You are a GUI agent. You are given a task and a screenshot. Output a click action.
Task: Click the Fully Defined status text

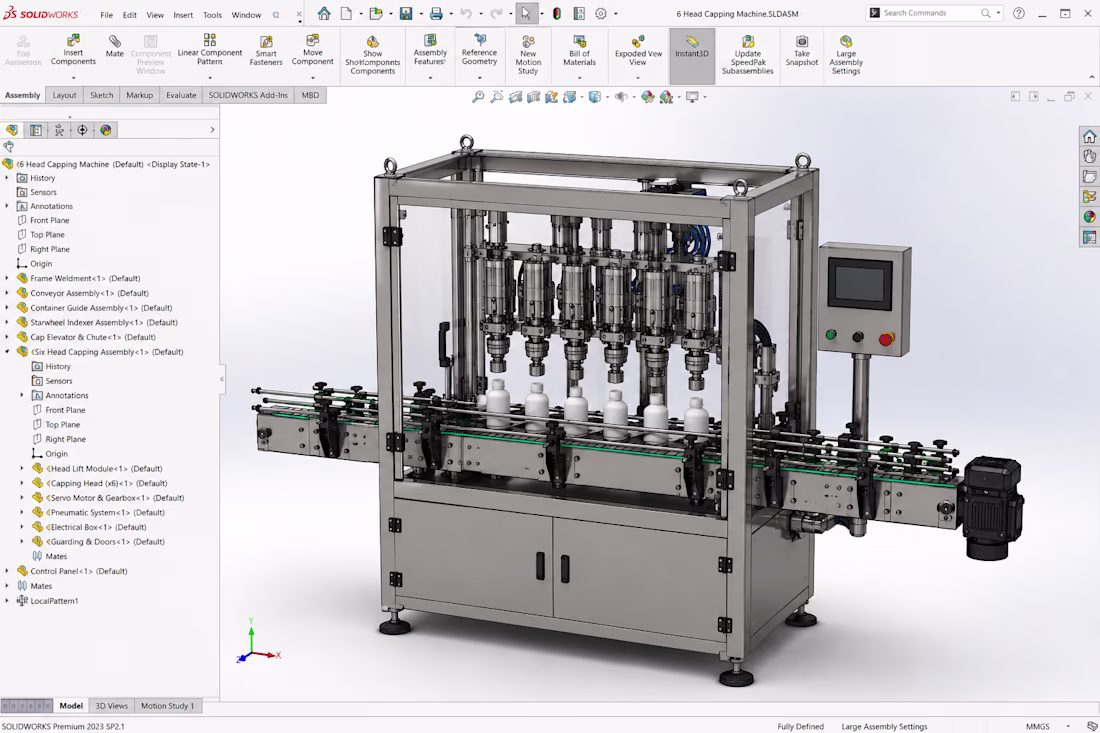(x=800, y=727)
